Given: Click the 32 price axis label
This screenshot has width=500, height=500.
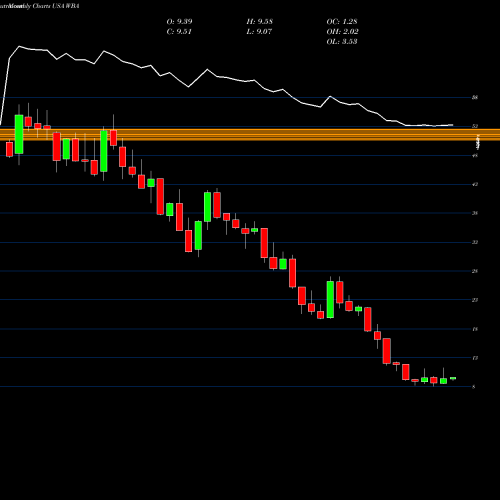Looking at the screenshot, I should click(475, 242).
